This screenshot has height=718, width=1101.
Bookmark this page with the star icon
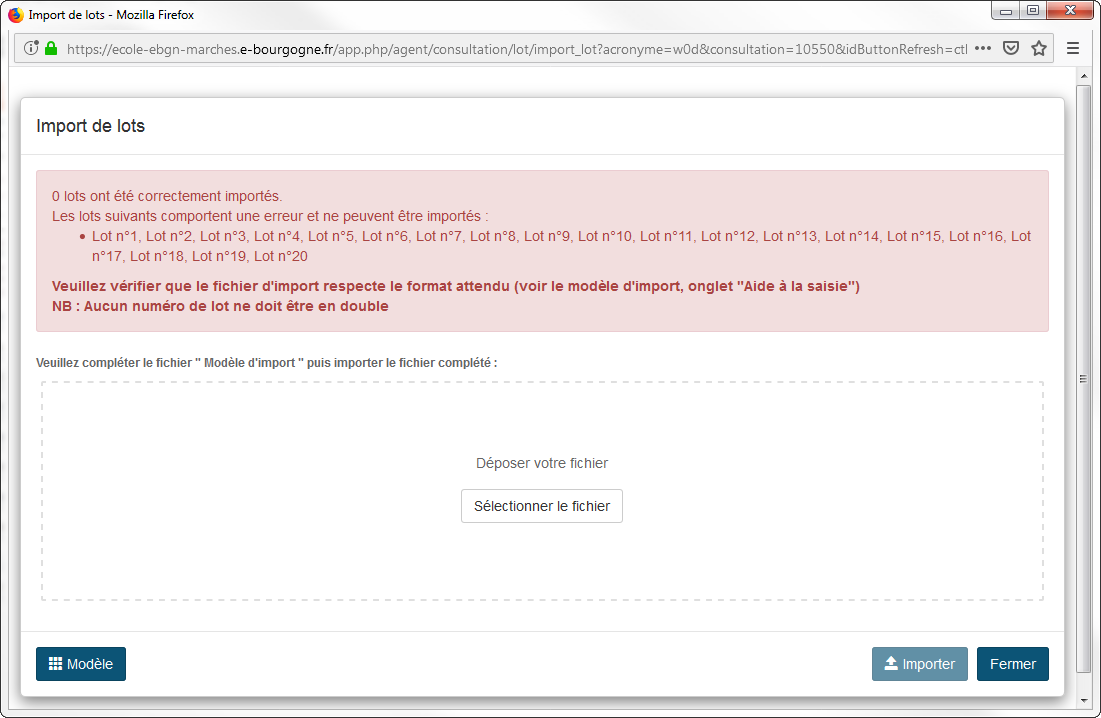pos(1039,48)
